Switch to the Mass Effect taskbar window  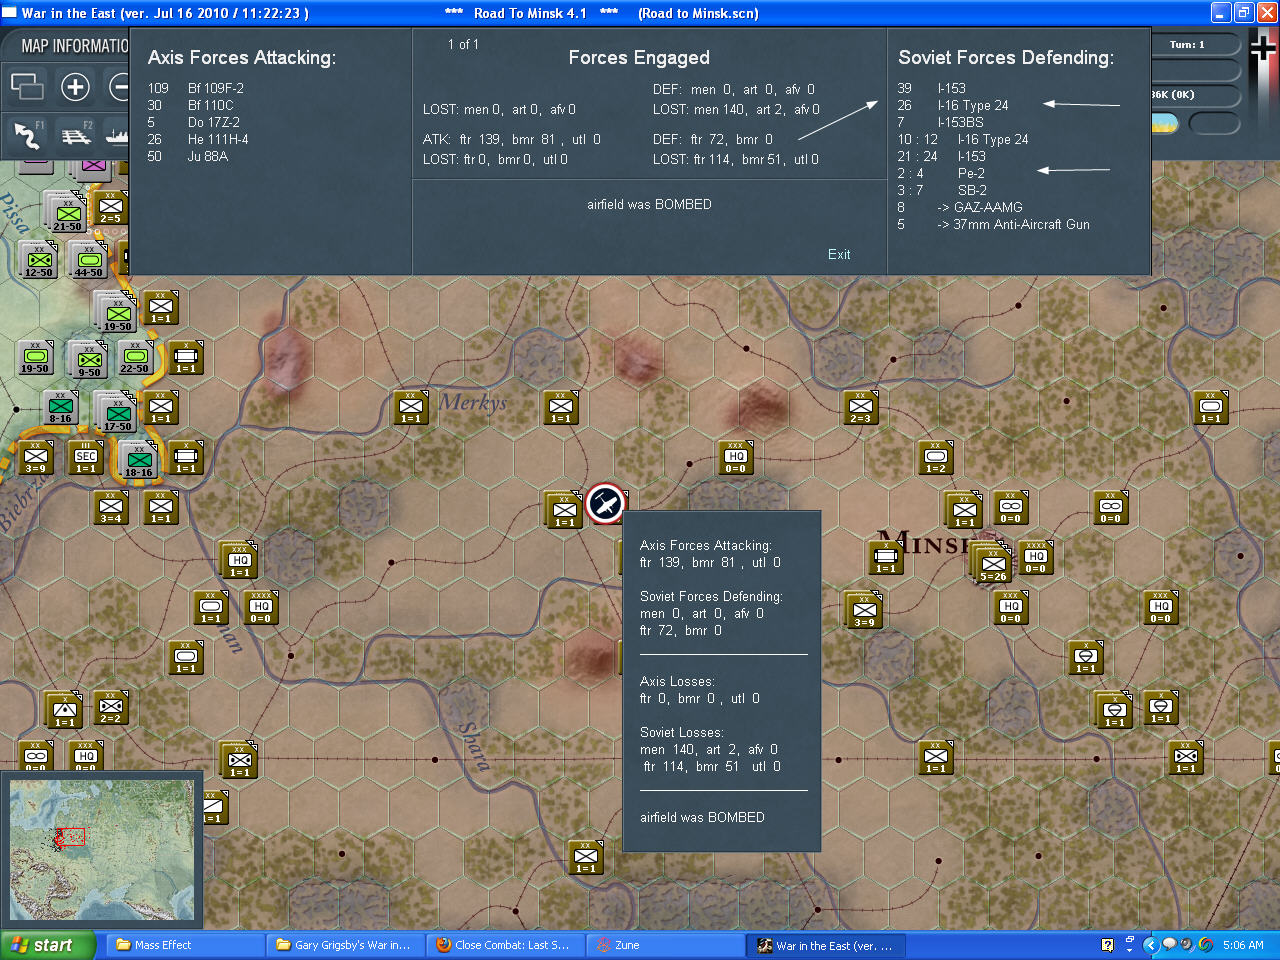185,945
